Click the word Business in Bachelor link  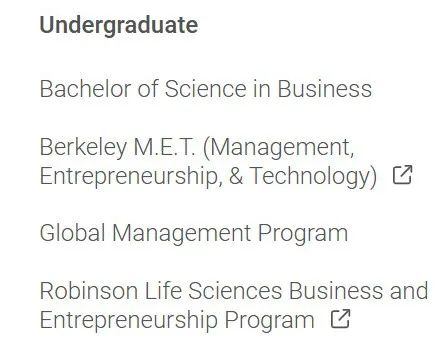coord(325,89)
